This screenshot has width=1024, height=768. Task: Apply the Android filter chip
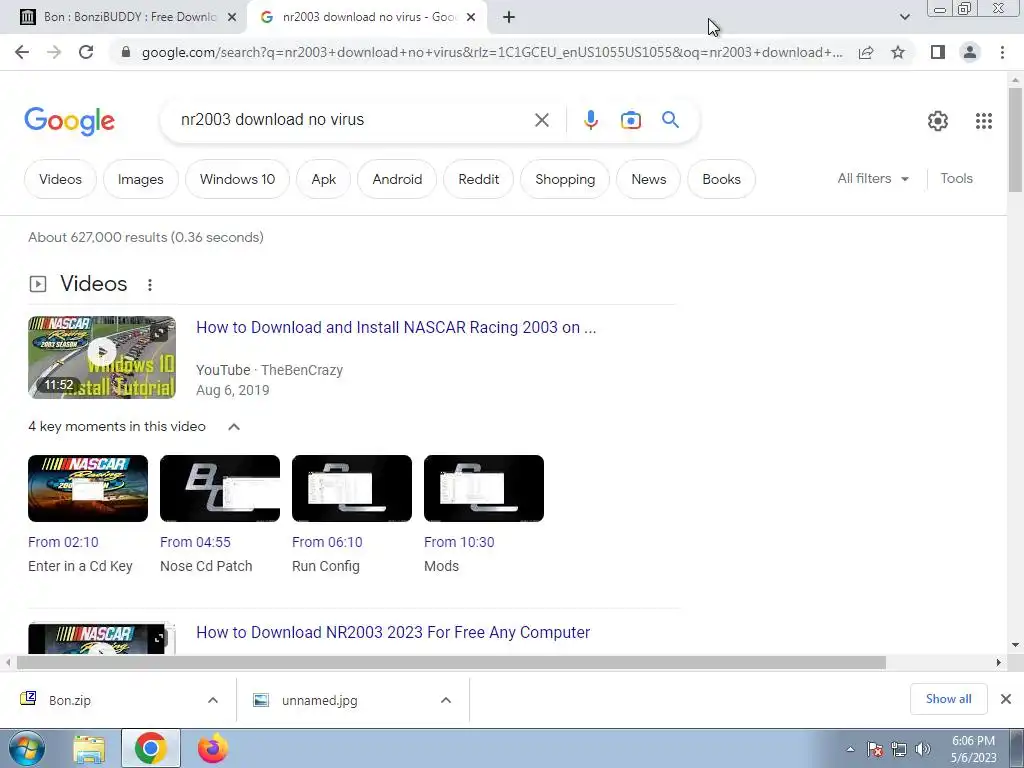(x=397, y=179)
